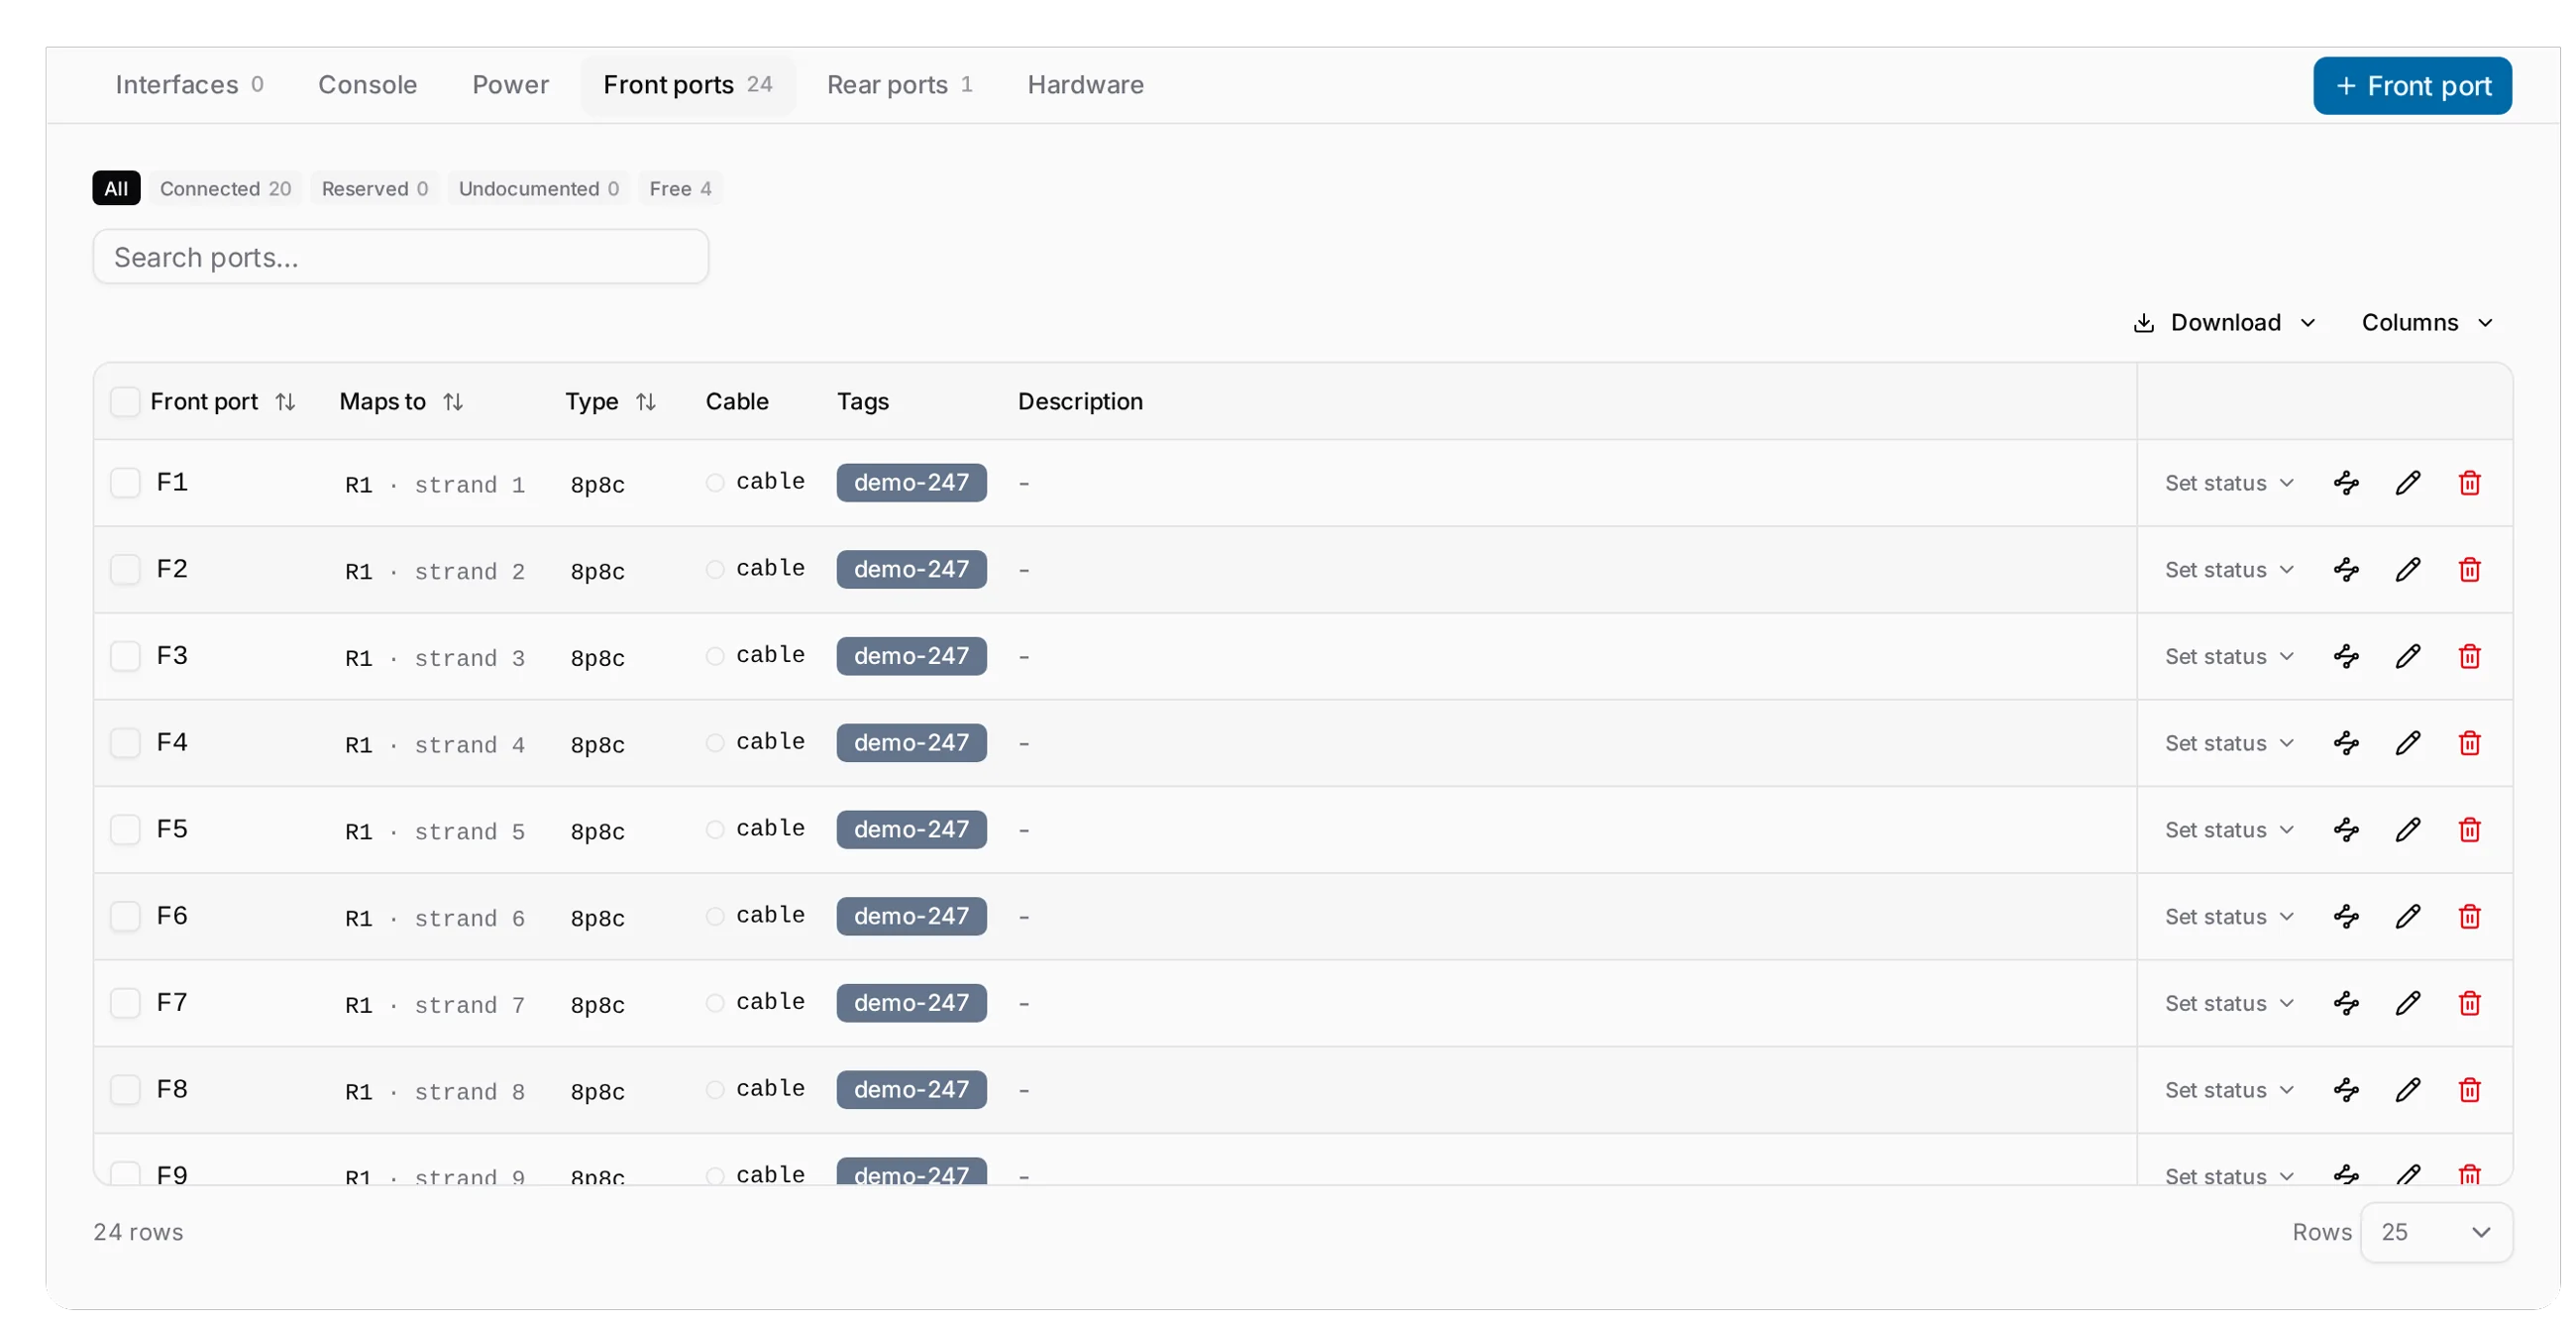This screenshot has height=1324, width=2576.
Task: Delete port F3 using the trash icon
Action: pos(2469,656)
